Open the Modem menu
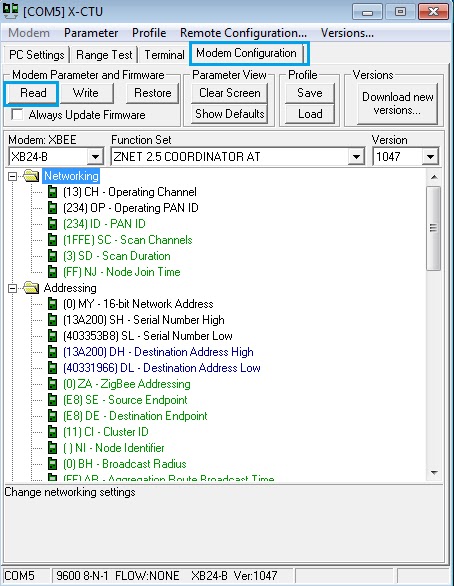The width and height of the screenshot is (454, 586). [x=29, y=33]
